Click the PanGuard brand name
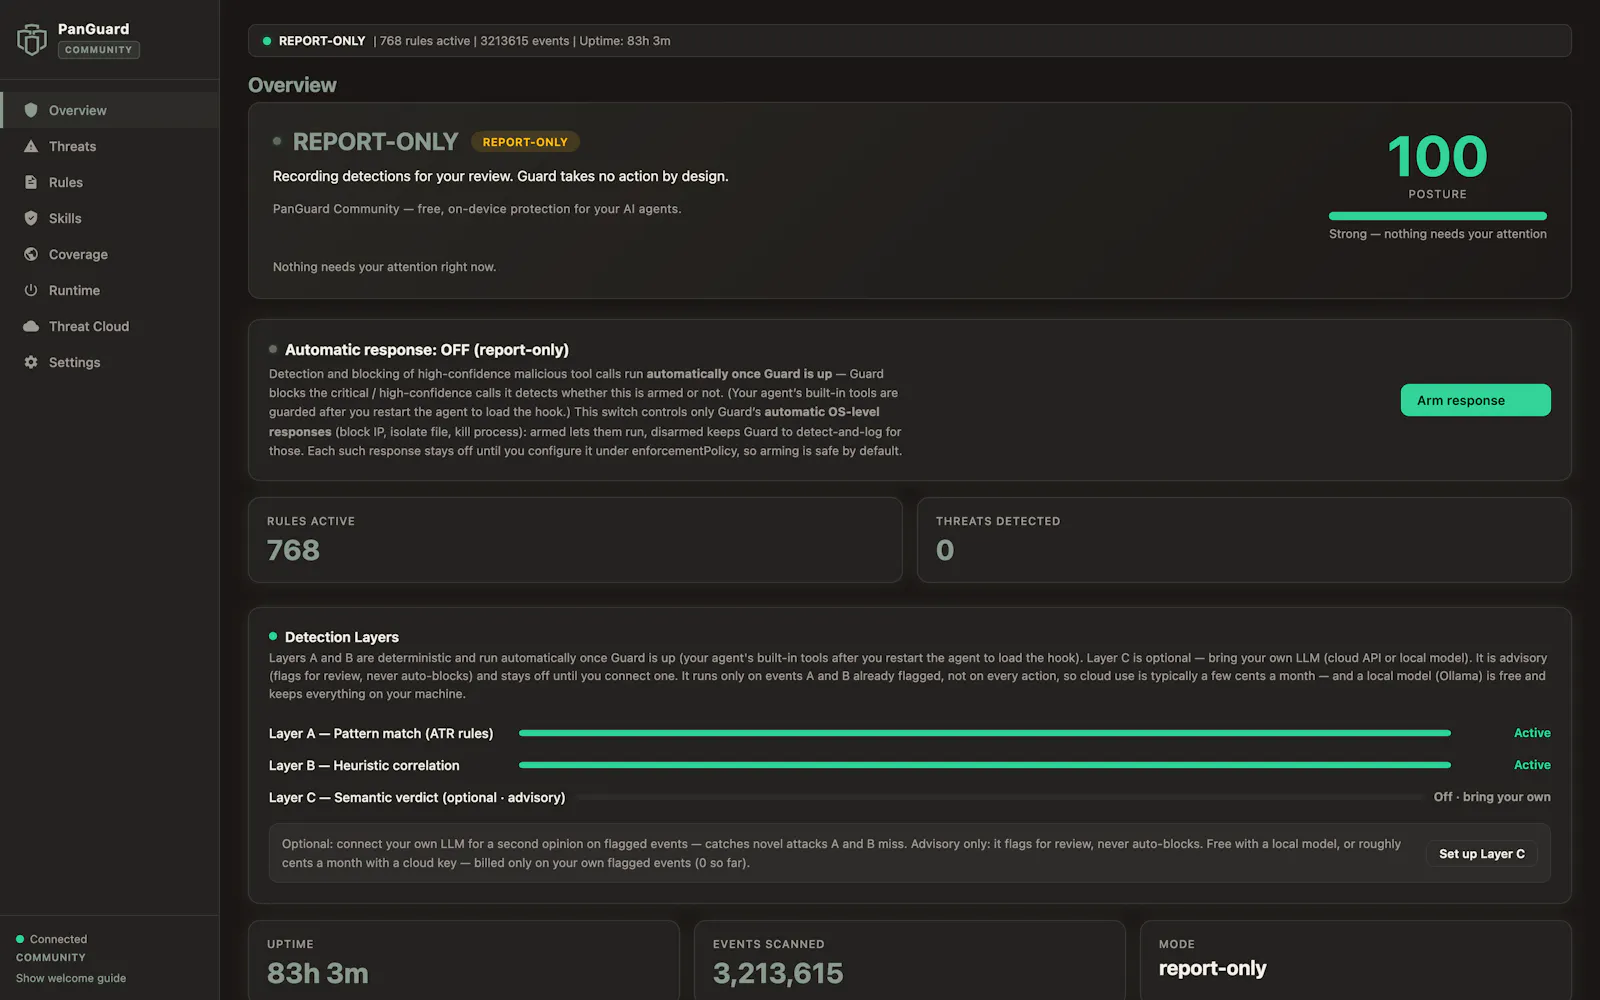Screen dimensions: 1600x1000 point(93,29)
